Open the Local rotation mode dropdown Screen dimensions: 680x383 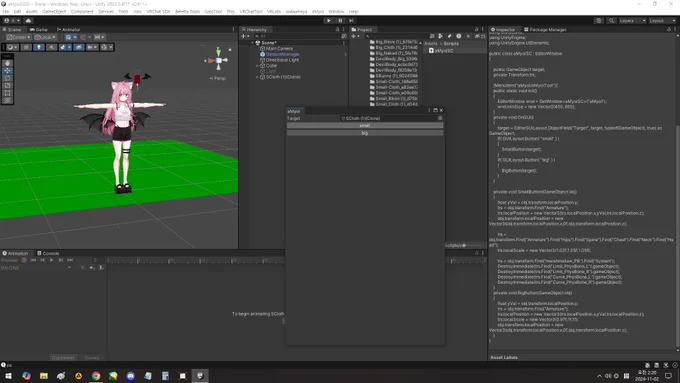coord(45,37)
